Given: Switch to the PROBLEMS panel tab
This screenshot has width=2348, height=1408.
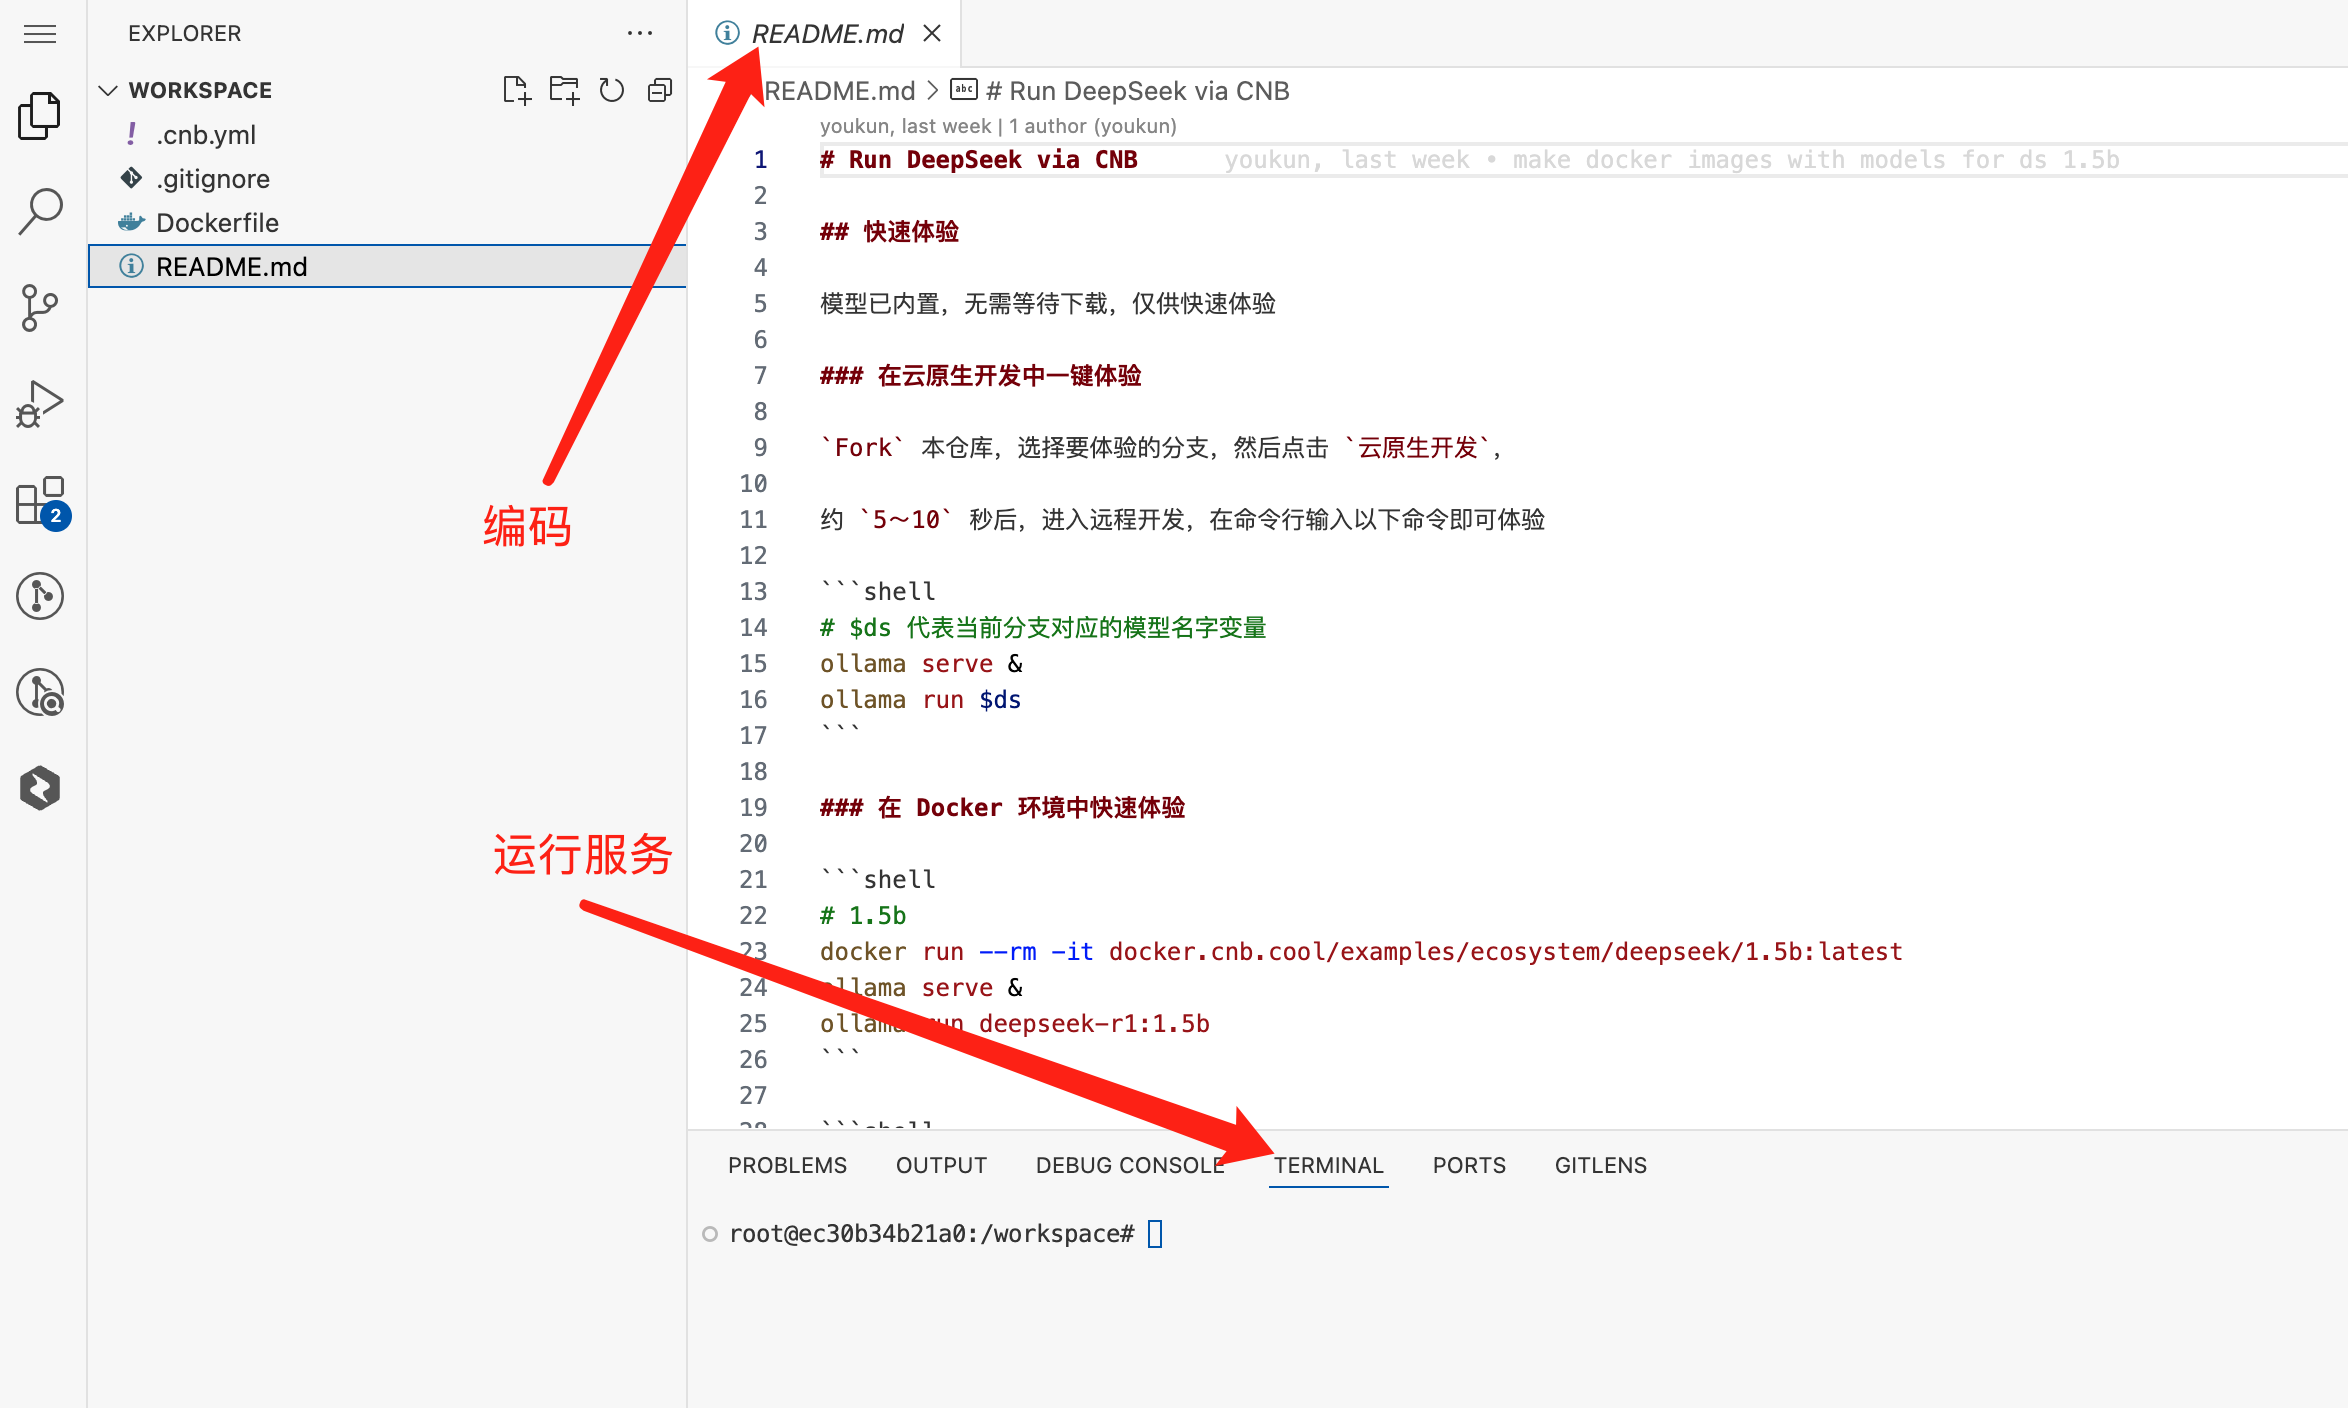Looking at the screenshot, I should (787, 1165).
